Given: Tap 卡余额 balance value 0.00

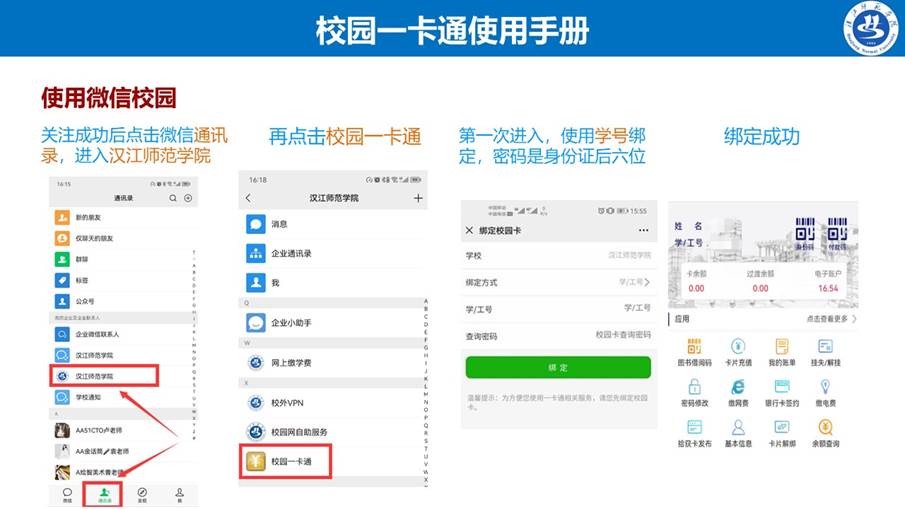Looking at the screenshot, I should tap(696, 289).
